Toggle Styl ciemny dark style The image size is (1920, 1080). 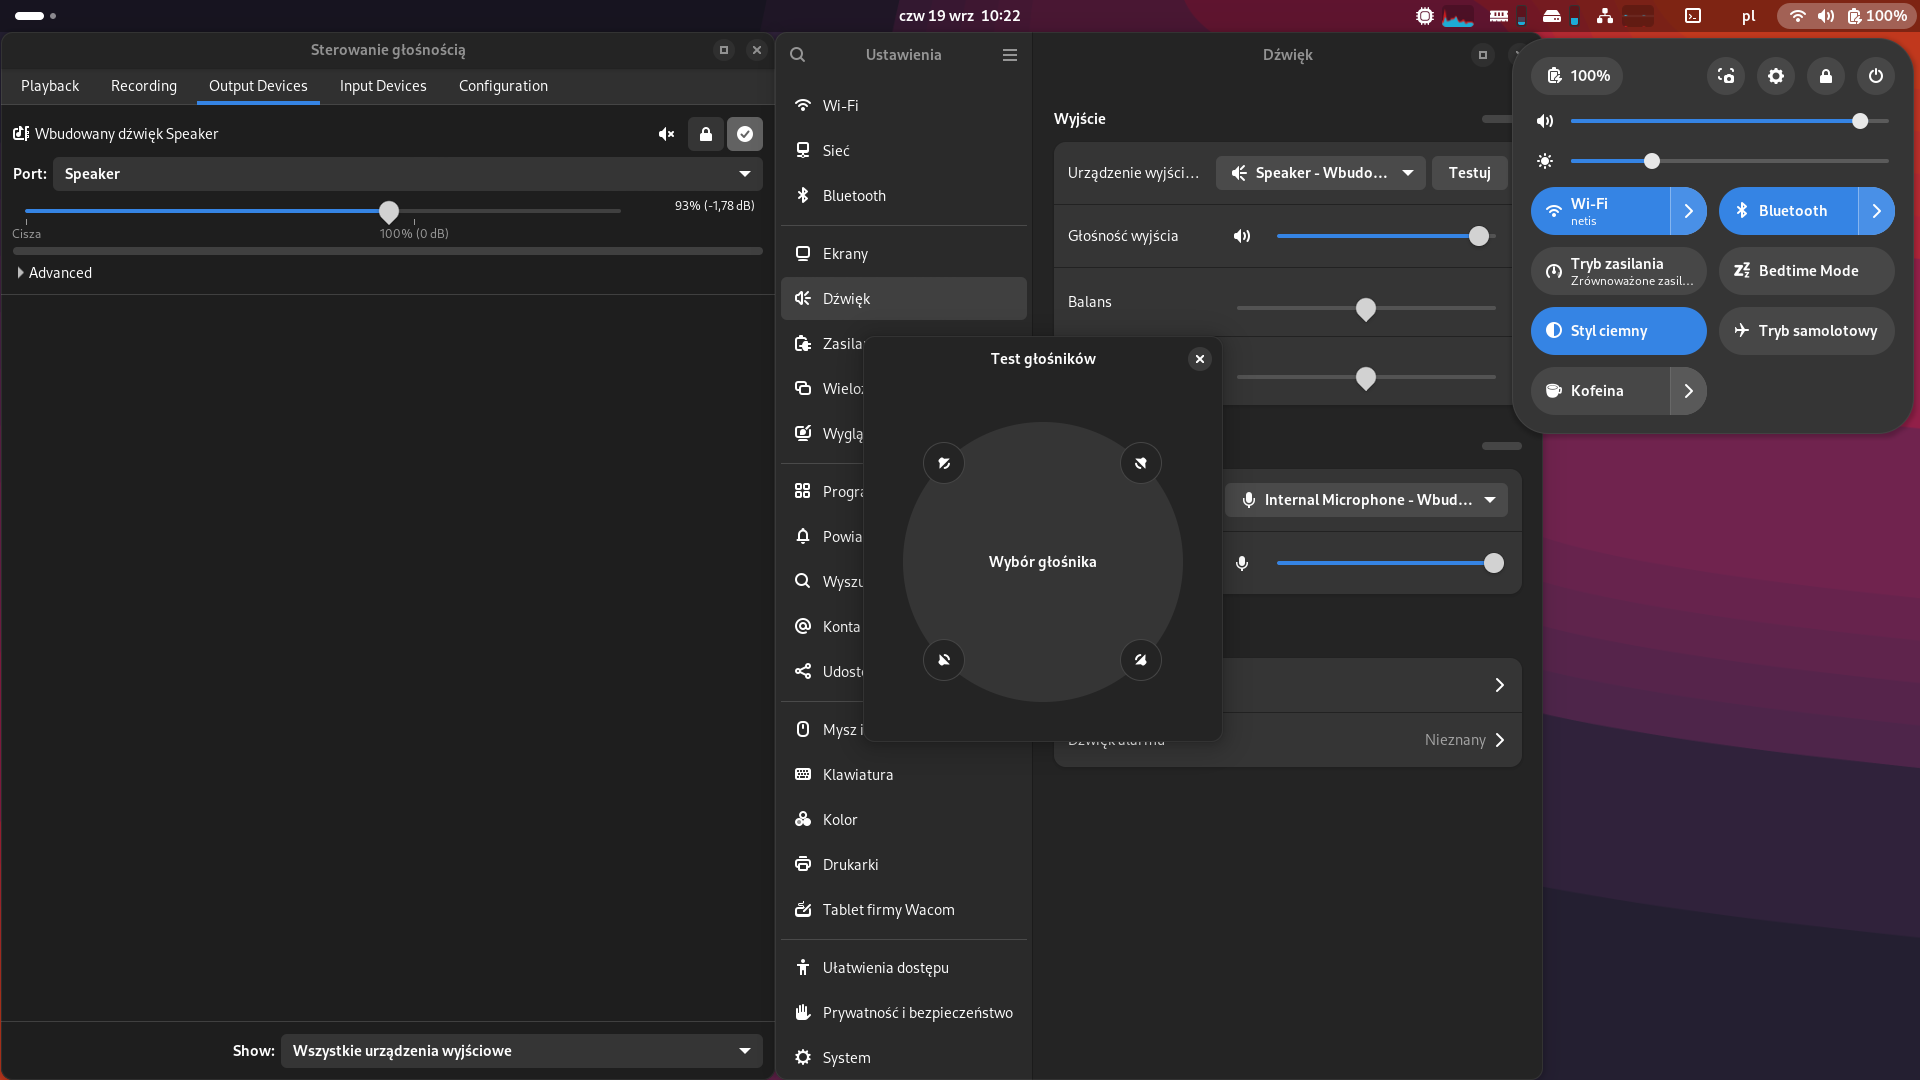pyautogui.click(x=1619, y=331)
